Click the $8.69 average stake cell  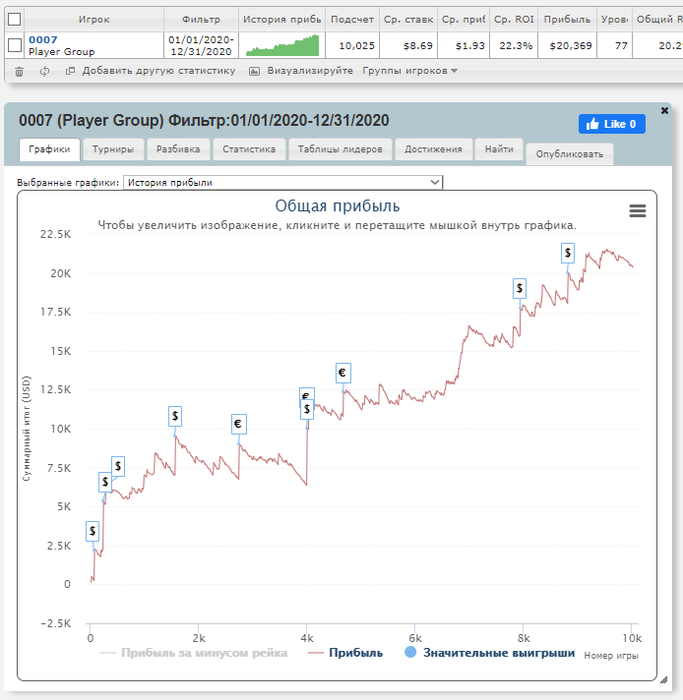tap(408, 45)
